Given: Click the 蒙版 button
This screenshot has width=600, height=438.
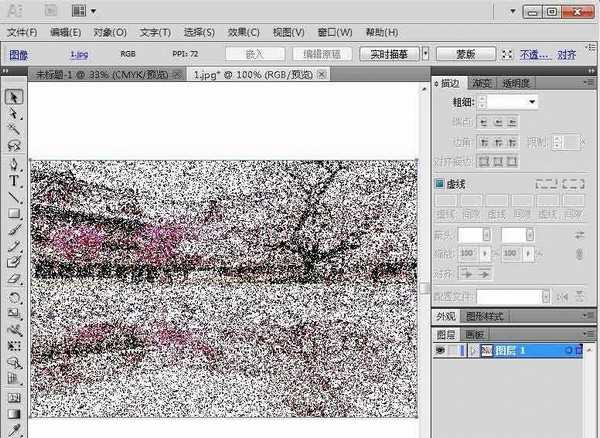Looking at the screenshot, I should (465, 54).
